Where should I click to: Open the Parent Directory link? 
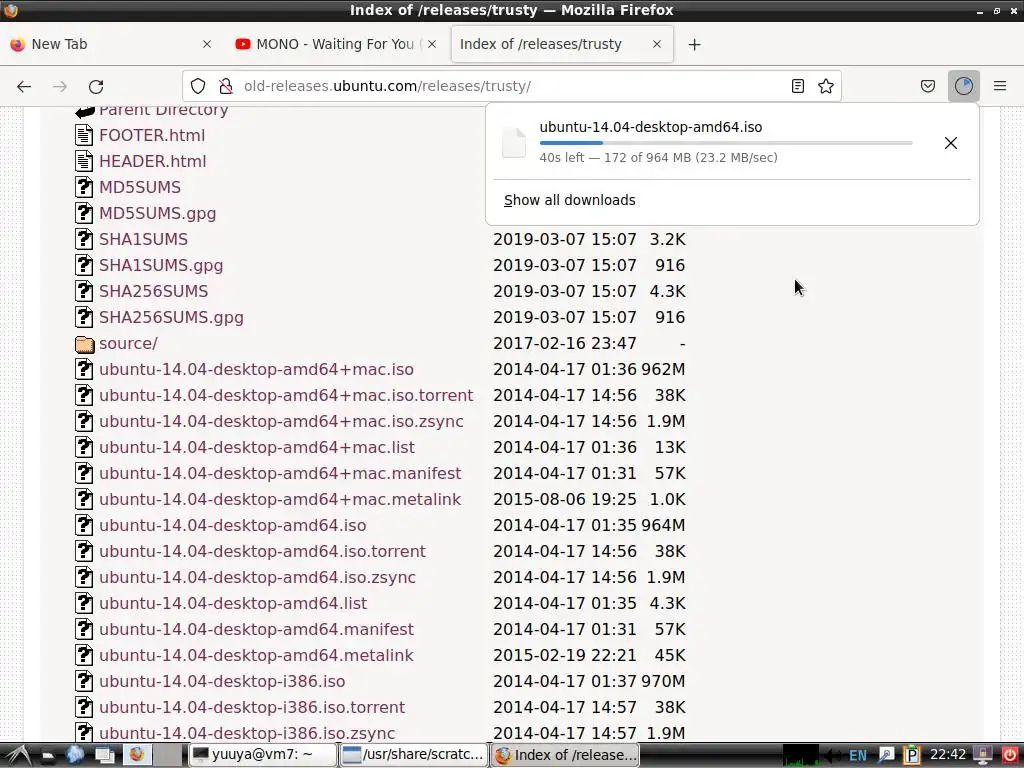coord(163,110)
